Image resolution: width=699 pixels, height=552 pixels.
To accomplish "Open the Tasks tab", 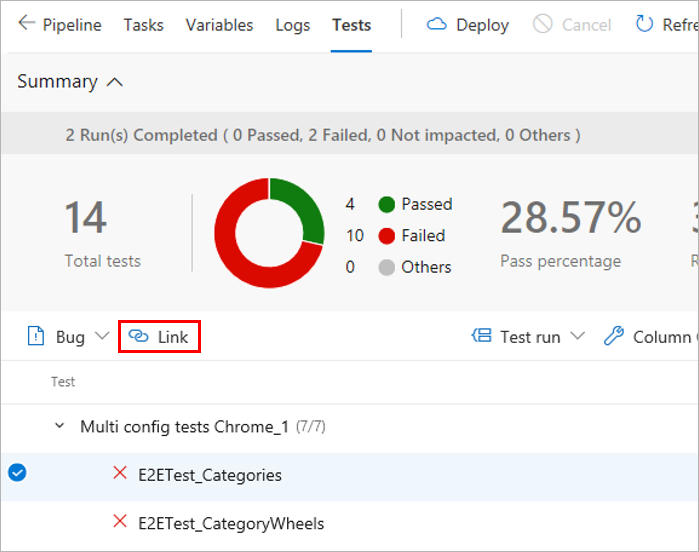I will [144, 25].
